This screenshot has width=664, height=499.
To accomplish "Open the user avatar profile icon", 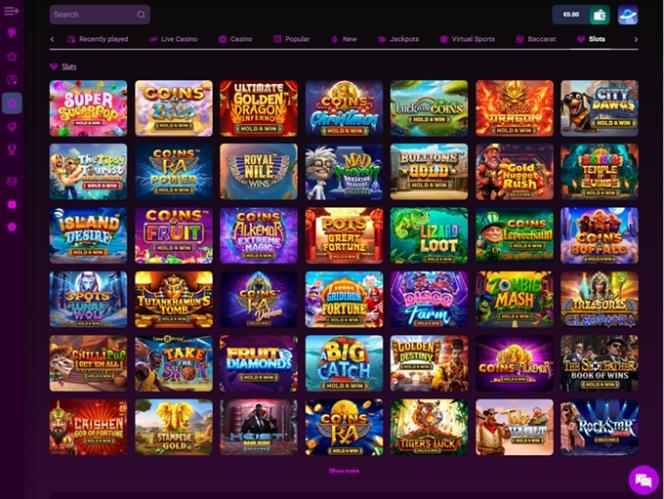I will tap(628, 15).
